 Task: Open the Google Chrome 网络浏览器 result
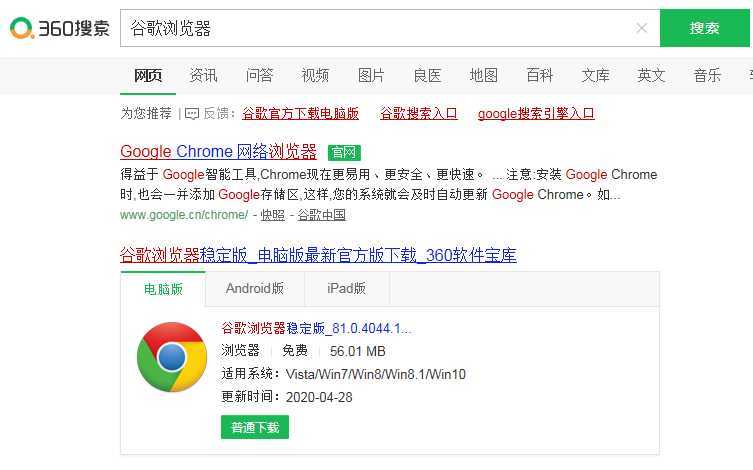[218, 152]
